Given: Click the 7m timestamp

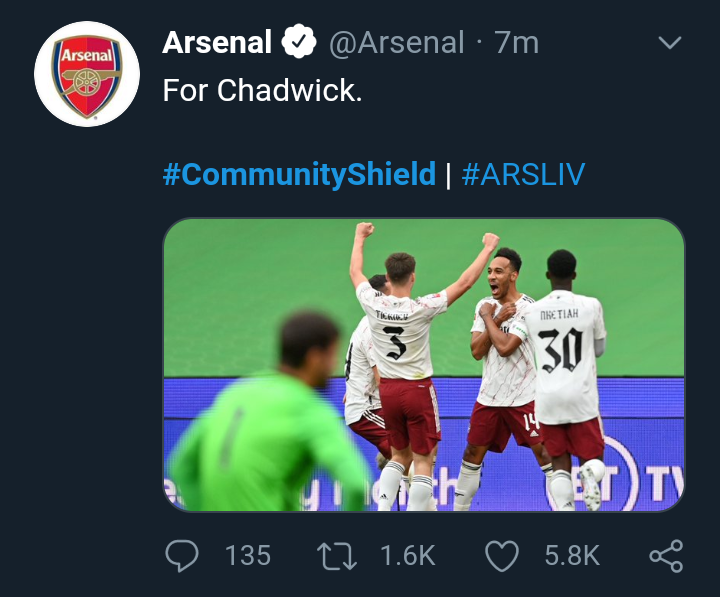Looking at the screenshot, I should coord(517,42).
